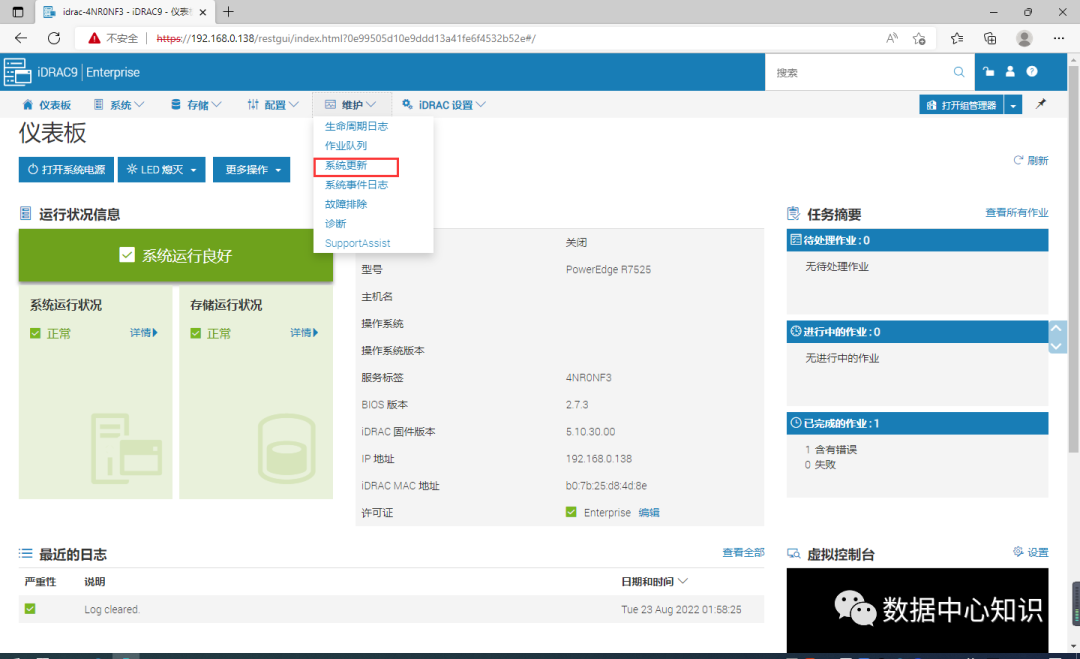Open the tab actions icon at window top-left
This screenshot has width=1080, height=659.
point(18,12)
